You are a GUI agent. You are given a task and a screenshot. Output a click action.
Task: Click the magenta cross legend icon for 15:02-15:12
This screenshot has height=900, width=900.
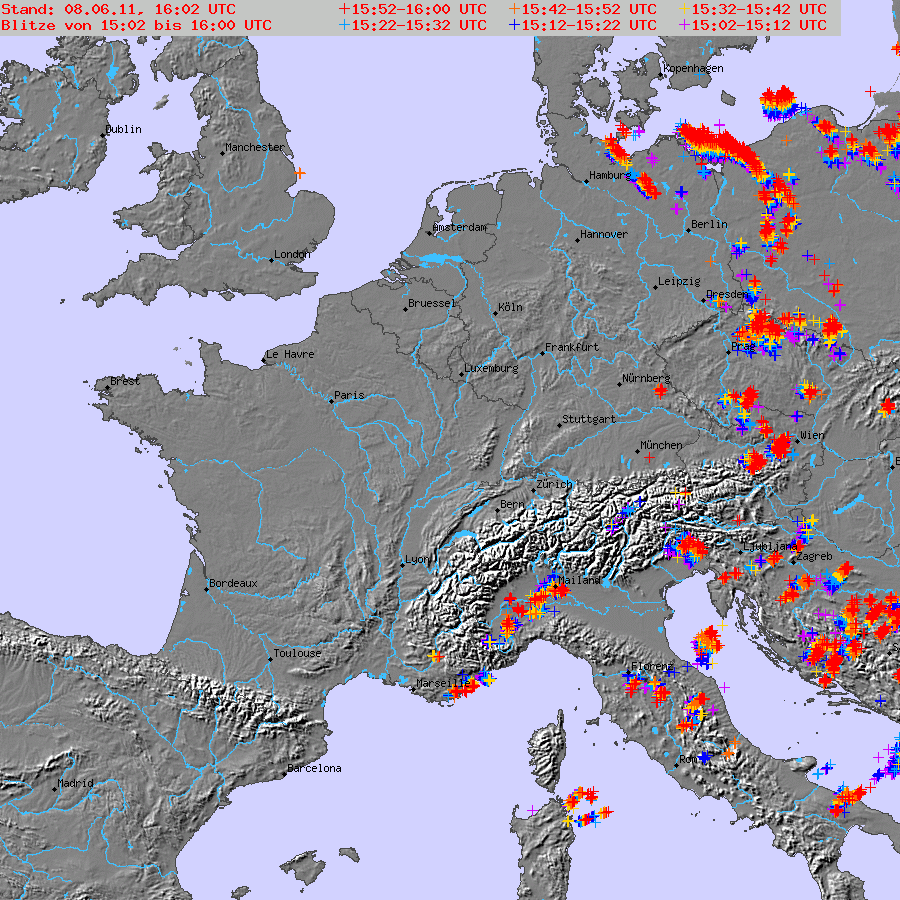pyautogui.click(x=685, y=25)
